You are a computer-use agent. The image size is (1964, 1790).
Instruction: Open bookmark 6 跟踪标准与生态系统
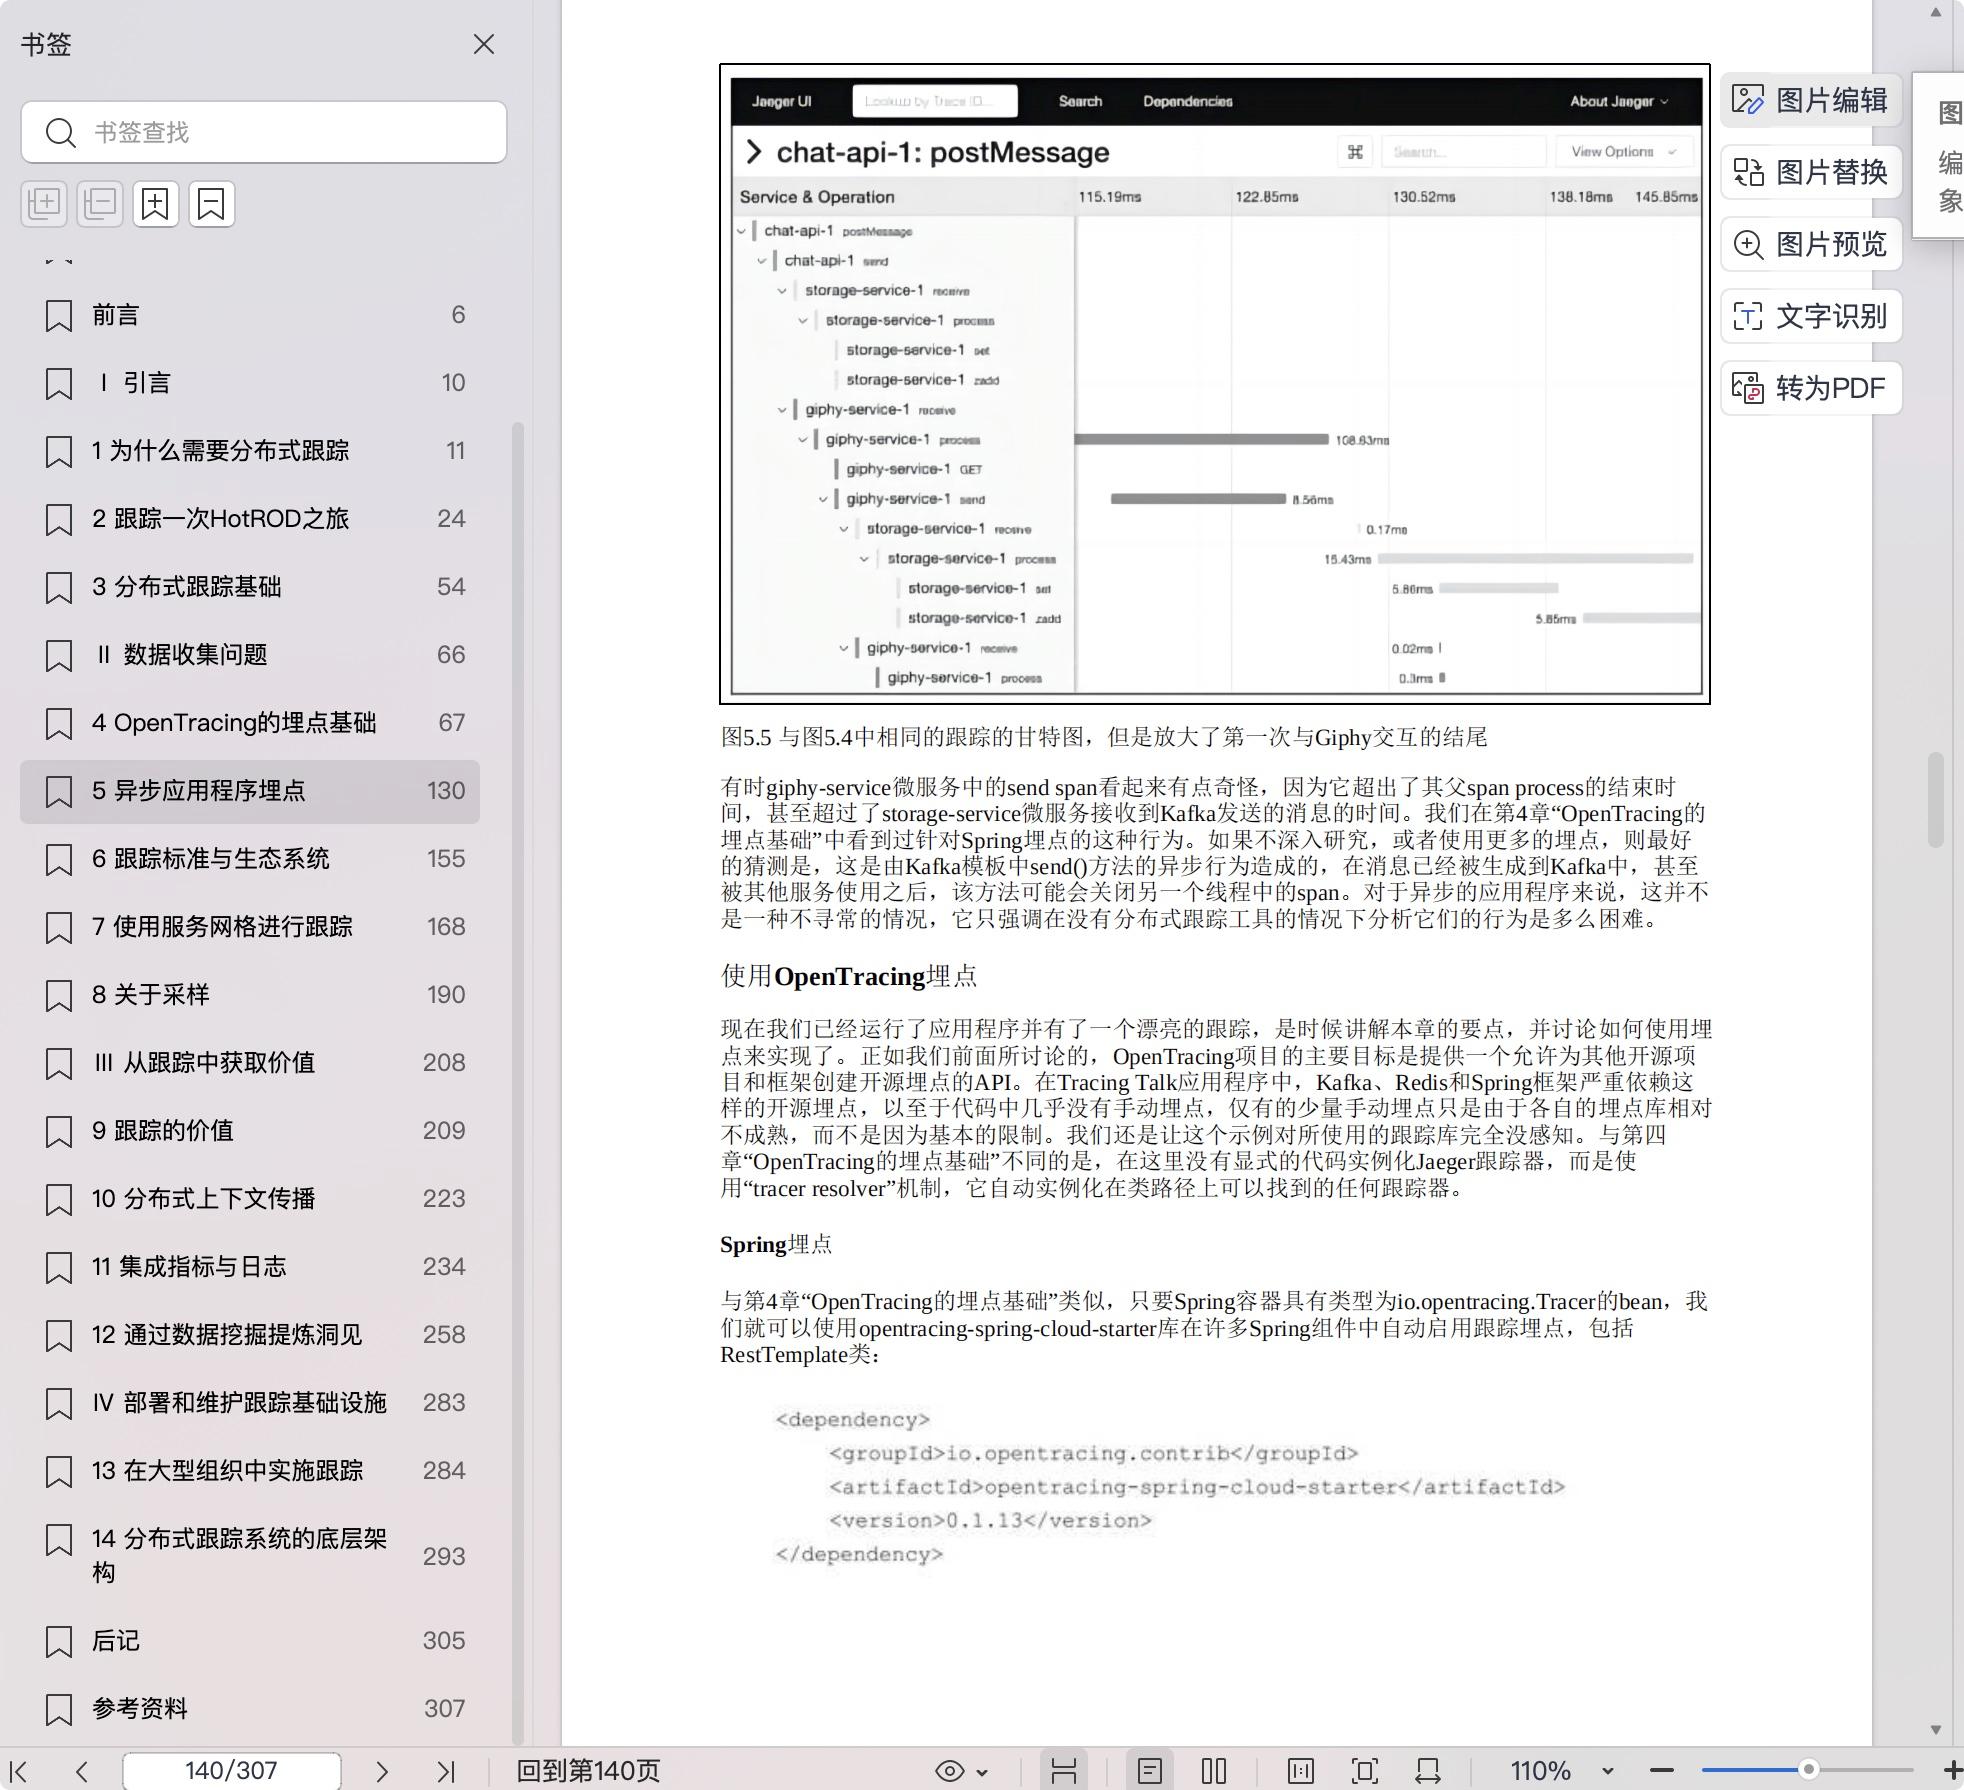pos(250,859)
